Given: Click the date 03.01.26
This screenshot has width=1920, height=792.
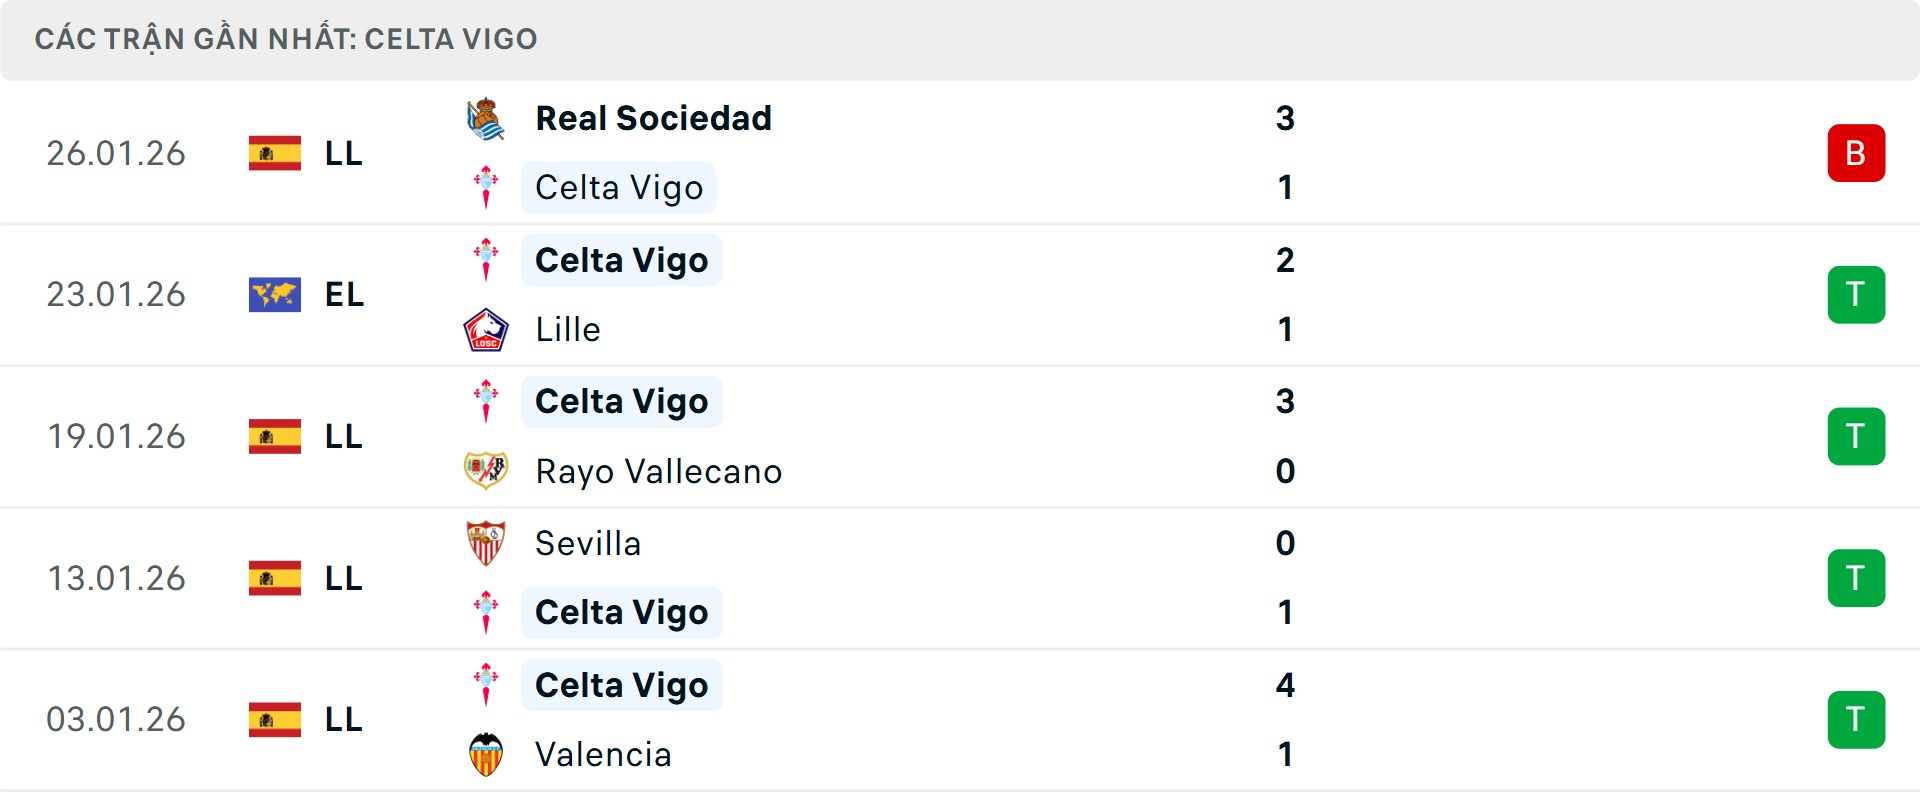Looking at the screenshot, I should [116, 719].
